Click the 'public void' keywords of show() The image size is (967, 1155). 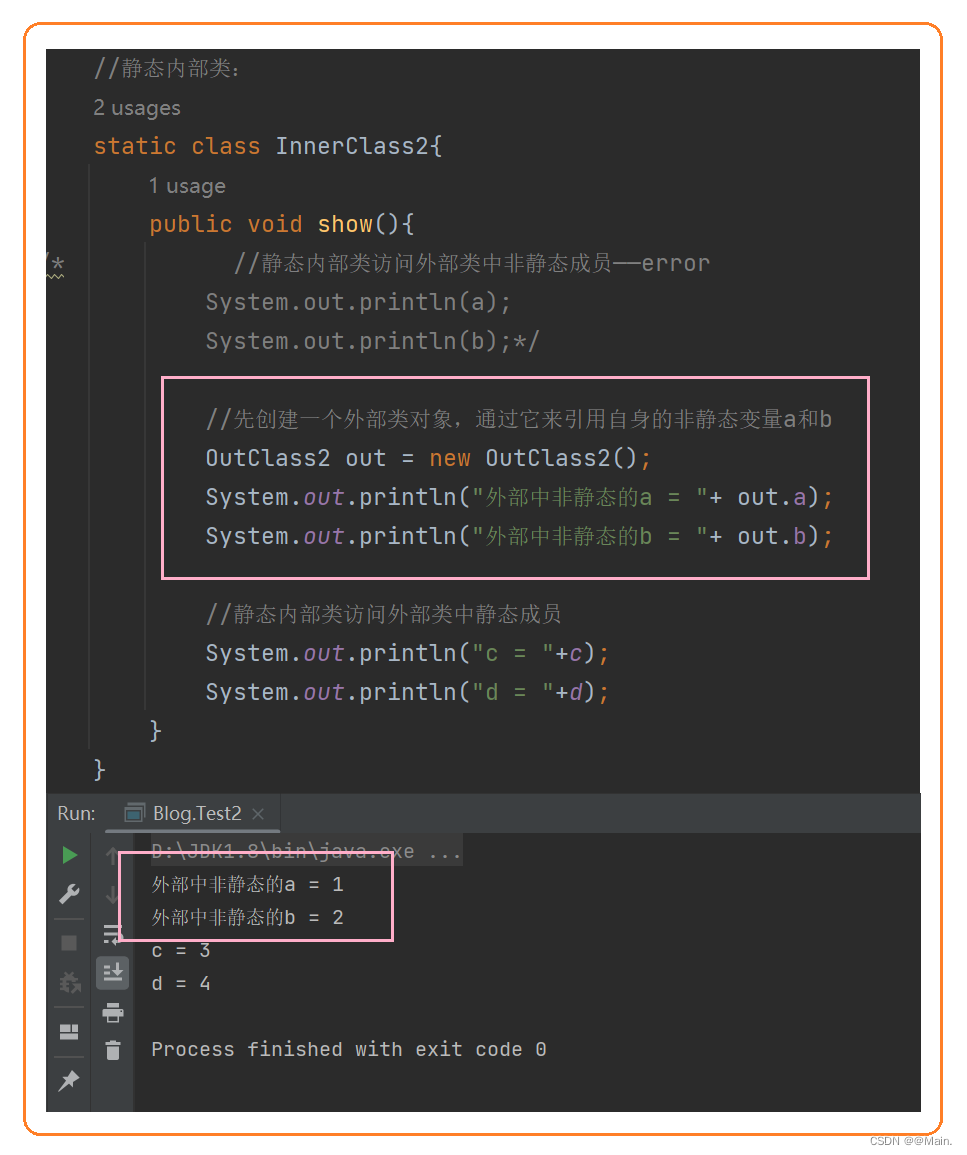click(225, 224)
